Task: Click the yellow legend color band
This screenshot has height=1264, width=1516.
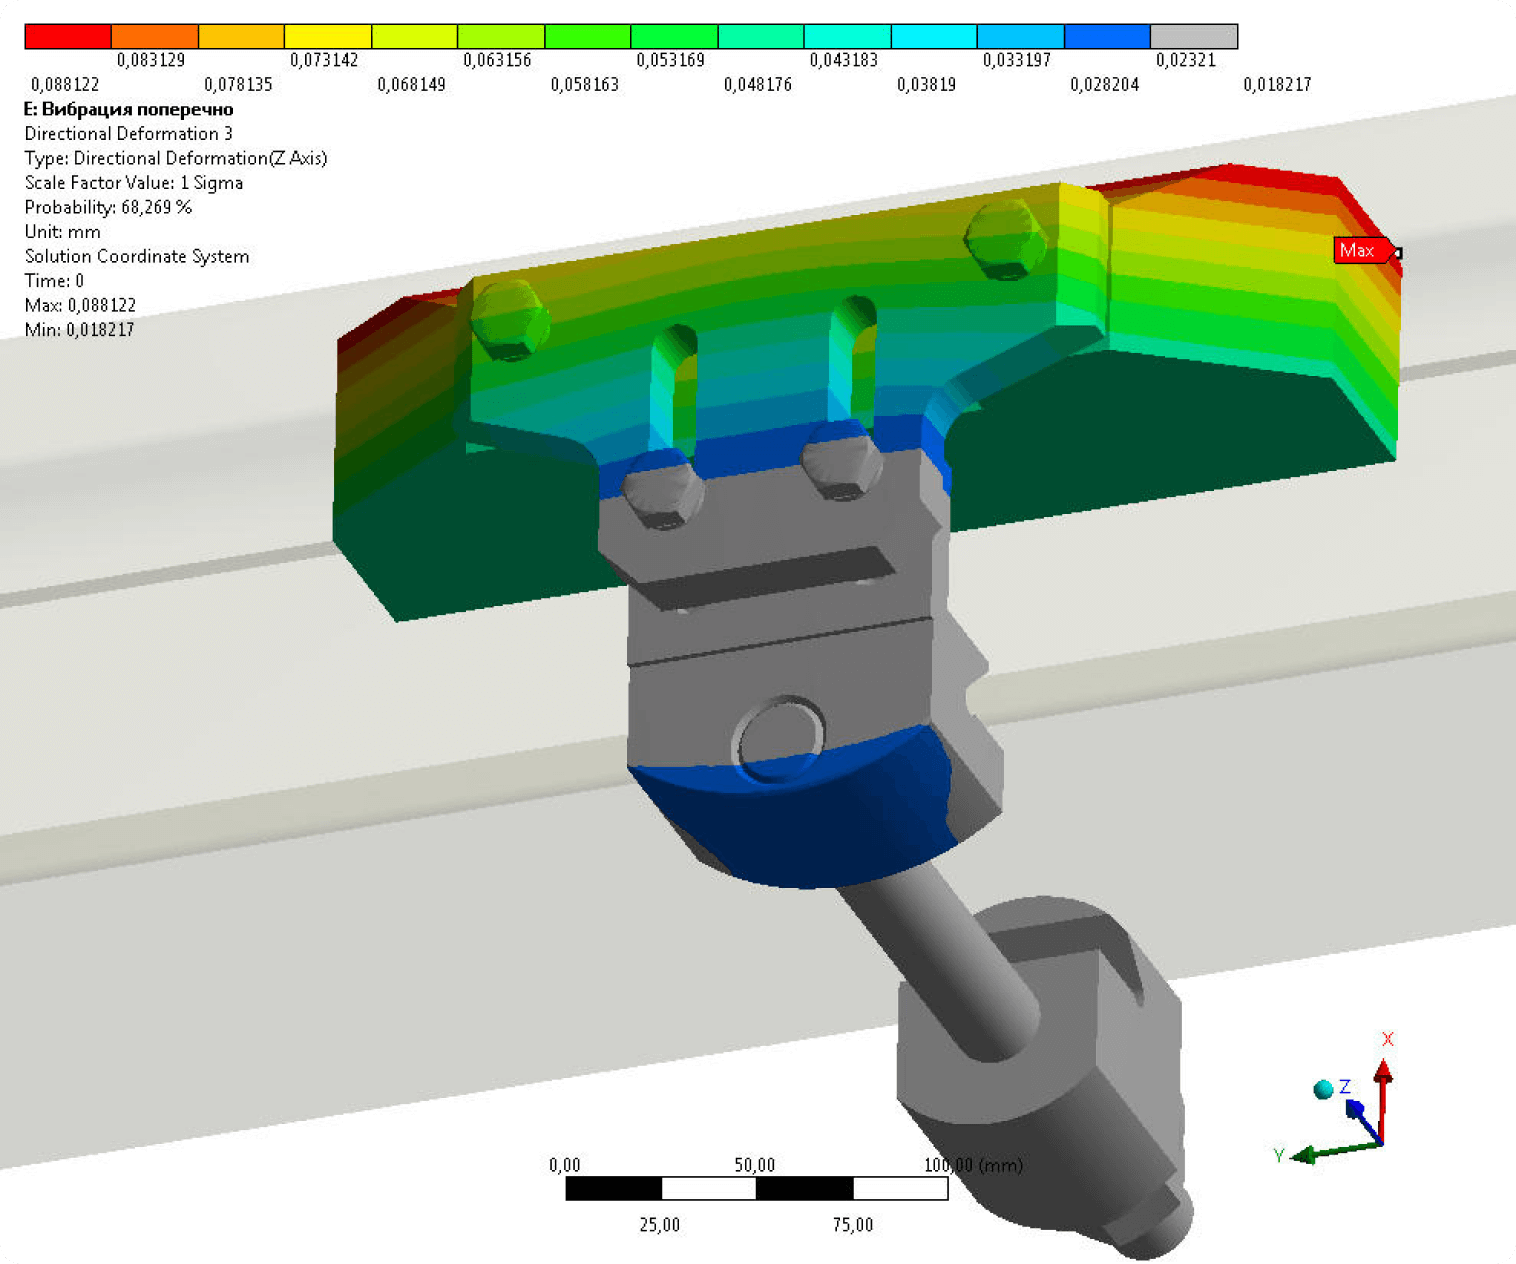Action: (x=328, y=37)
